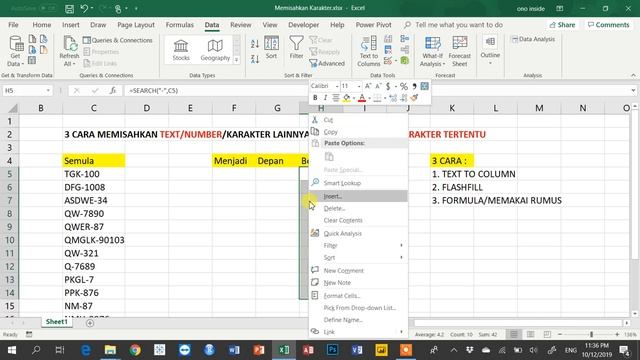Open mini toolbar font name dropdown

[337, 86]
